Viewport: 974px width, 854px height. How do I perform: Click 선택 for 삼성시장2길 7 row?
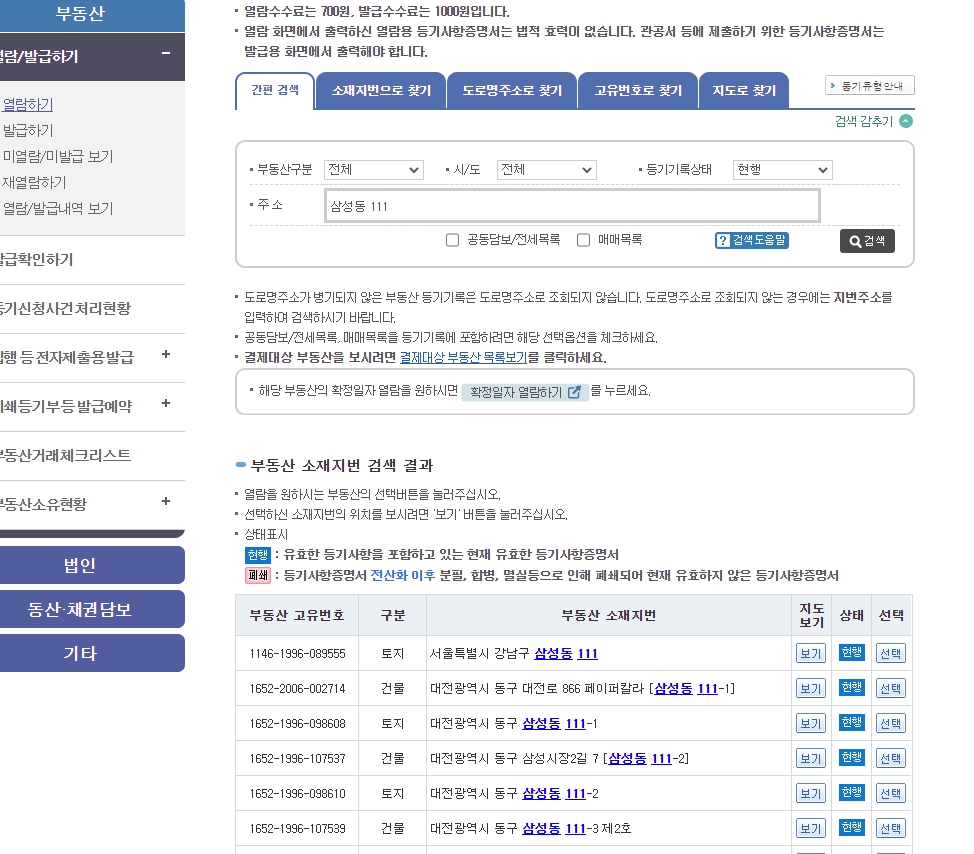(891, 758)
